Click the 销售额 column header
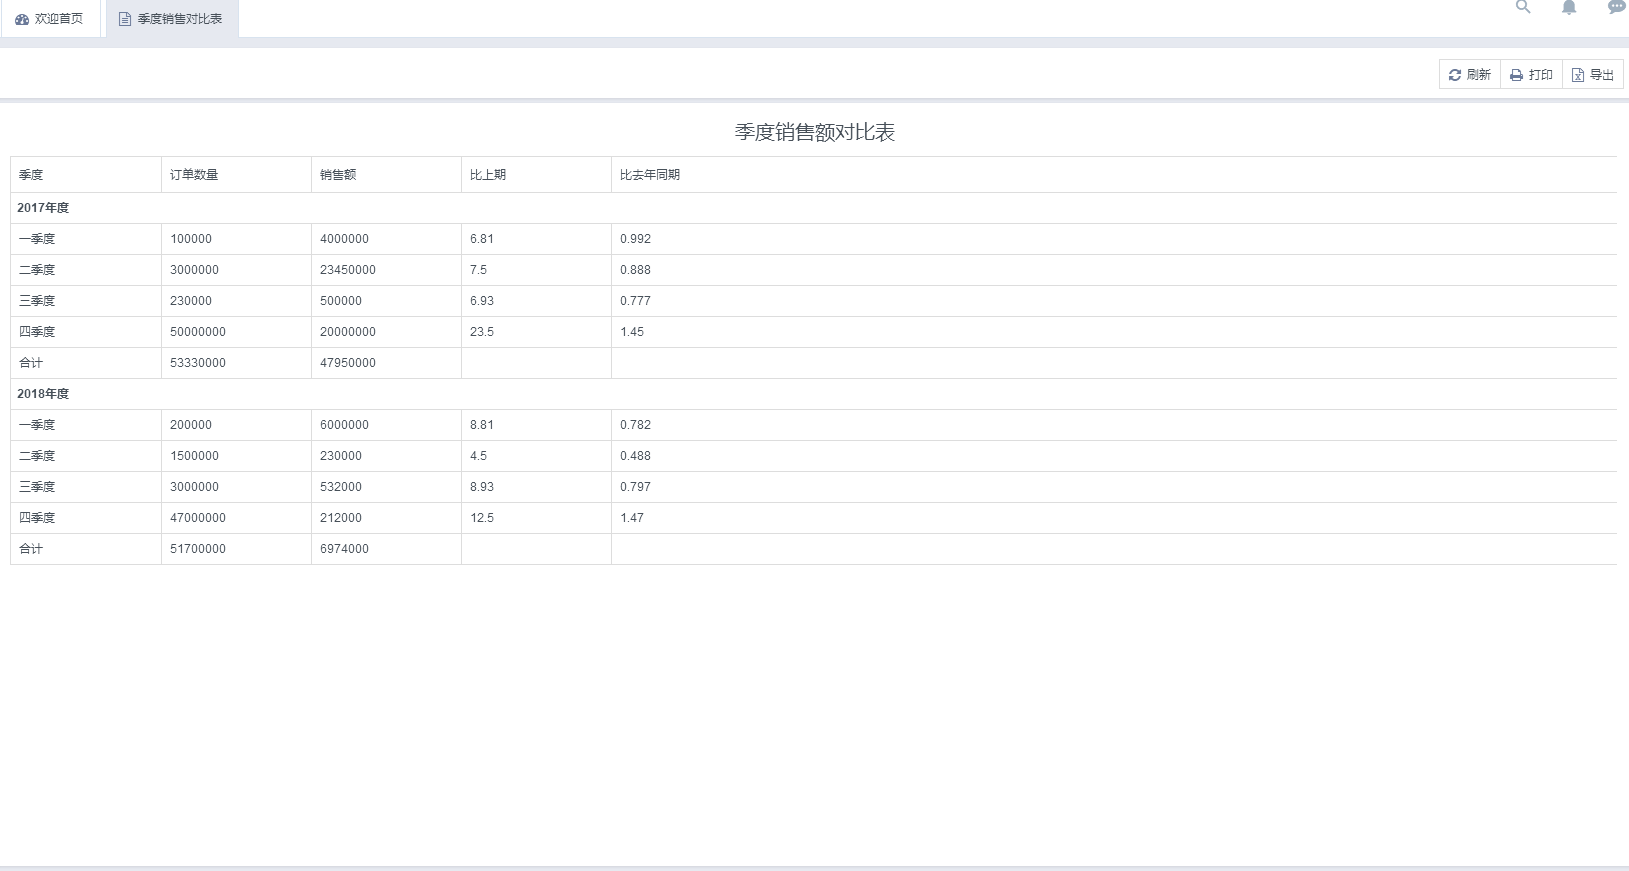This screenshot has height=871, width=1629. (338, 175)
